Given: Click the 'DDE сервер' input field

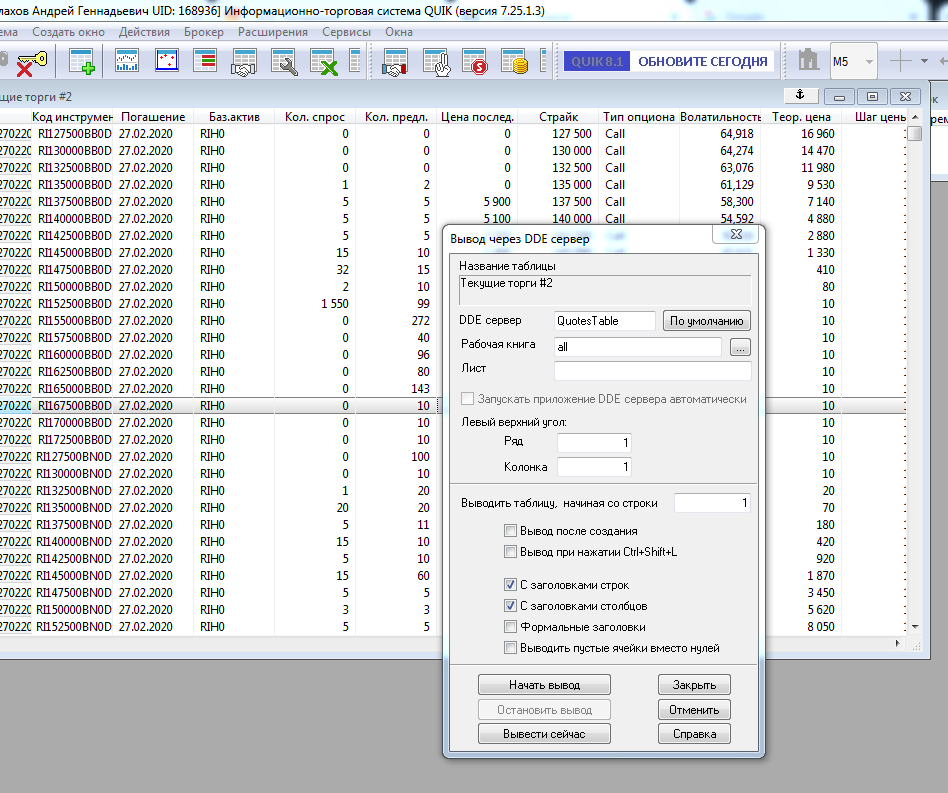Looking at the screenshot, I should pyautogui.click(x=605, y=321).
